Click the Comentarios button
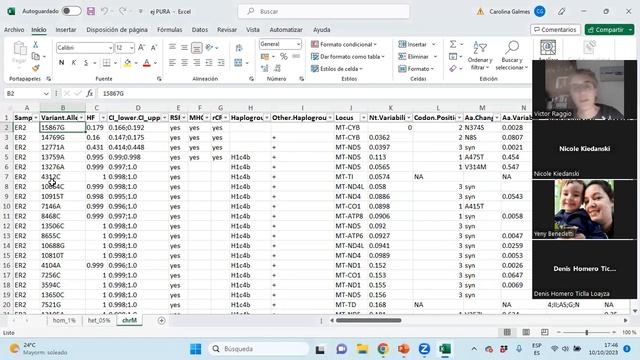Screen dimensions: 640x360 pos(555,30)
